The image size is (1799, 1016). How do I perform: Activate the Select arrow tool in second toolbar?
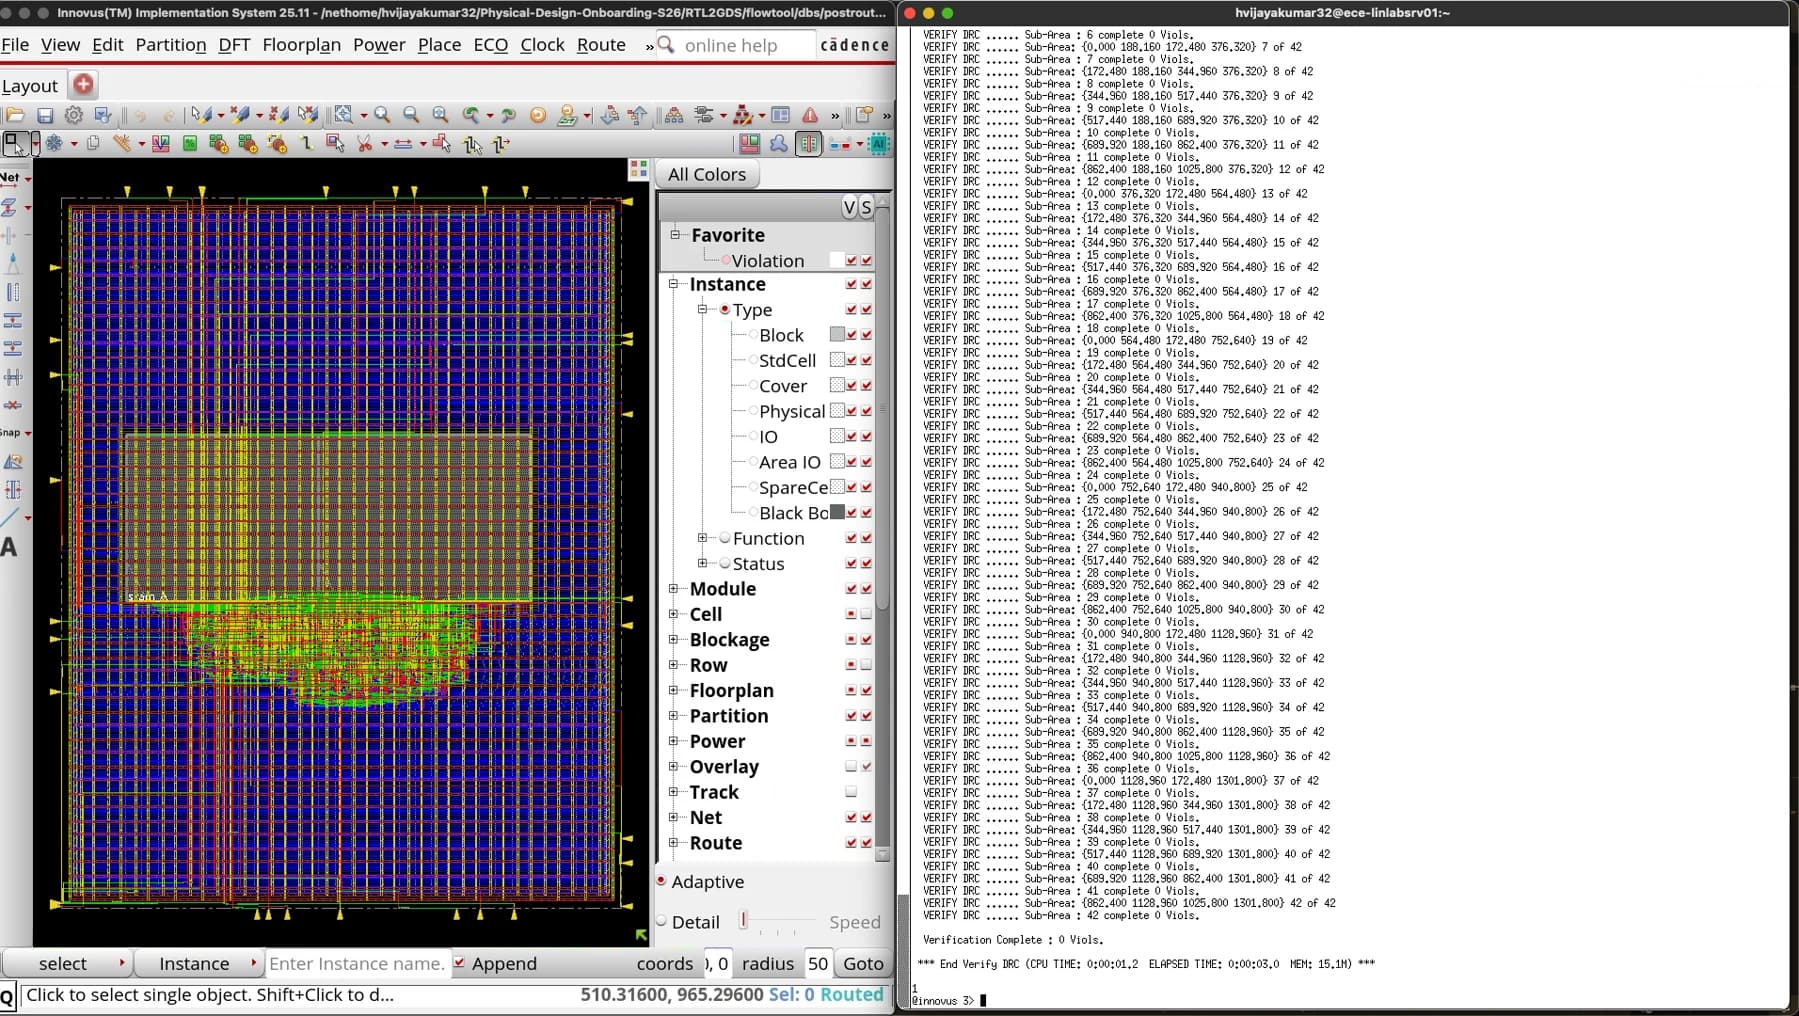coord(15,144)
